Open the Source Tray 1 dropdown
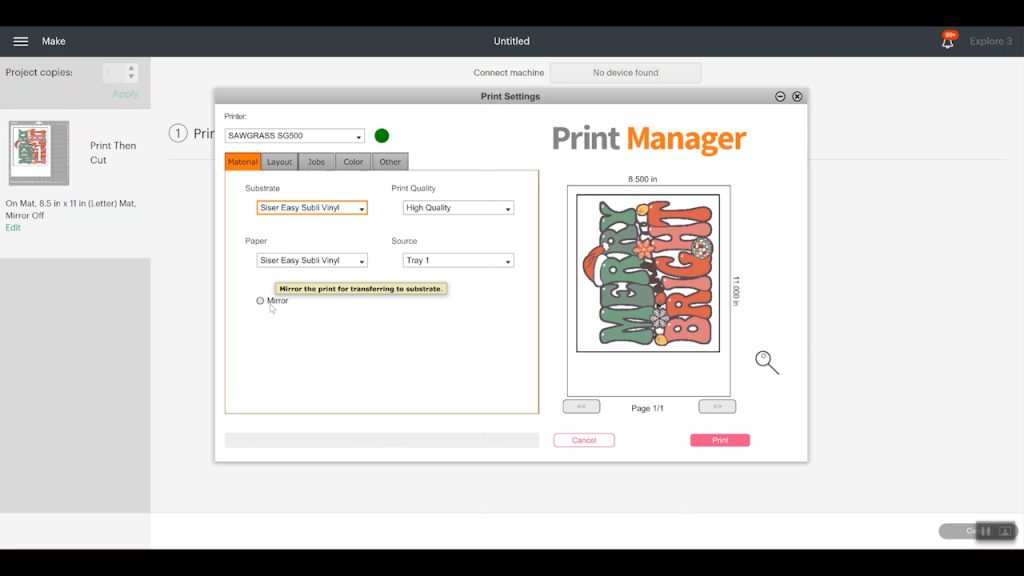Image resolution: width=1024 pixels, height=576 pixels. tap(458, 261)
